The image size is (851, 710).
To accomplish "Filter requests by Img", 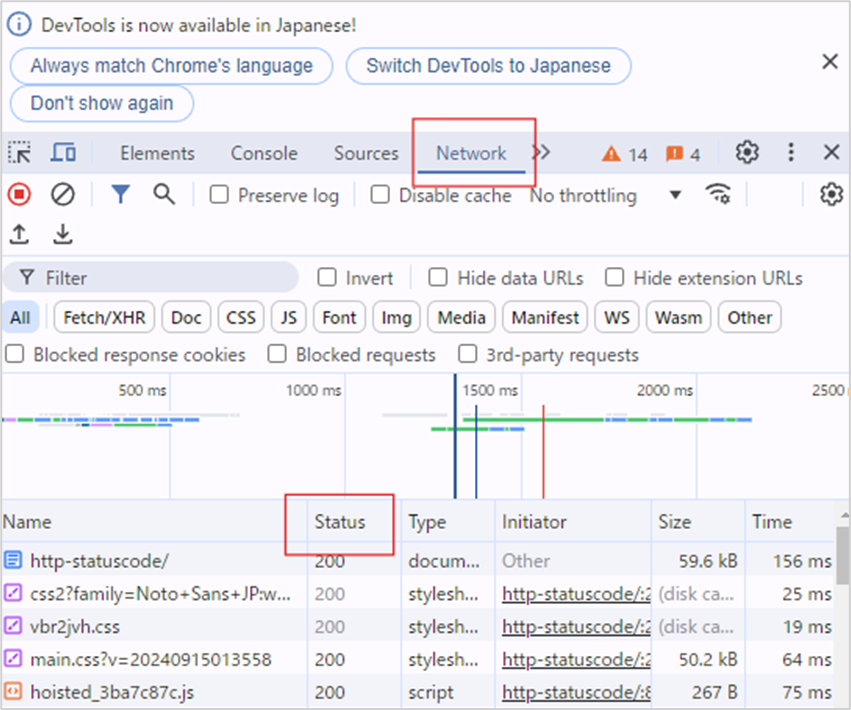I will pyautogui.click(x=396, y=317).
